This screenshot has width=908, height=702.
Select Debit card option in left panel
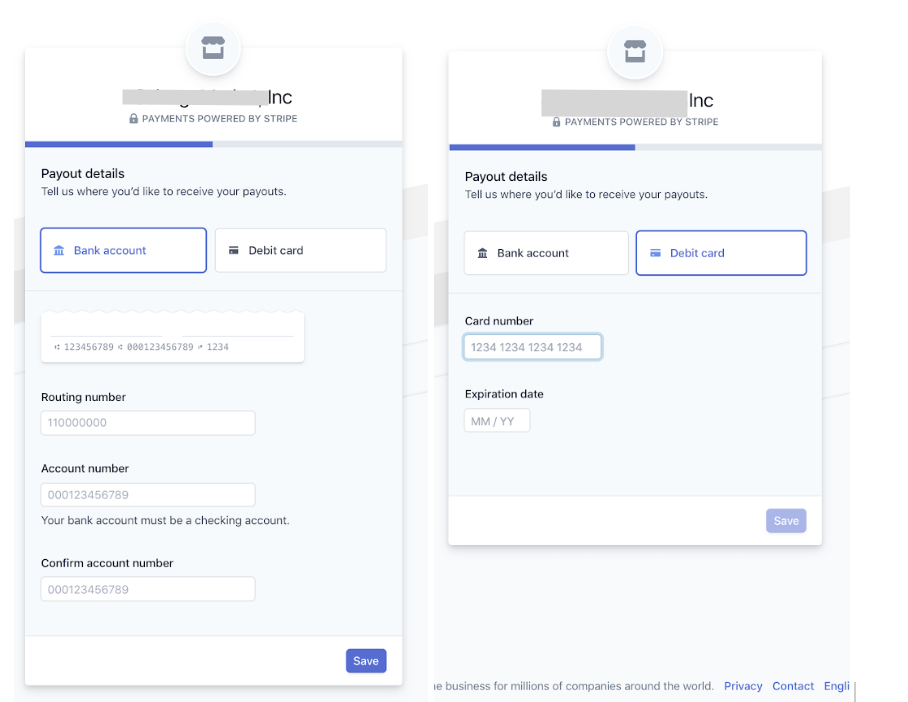(301, 250)
